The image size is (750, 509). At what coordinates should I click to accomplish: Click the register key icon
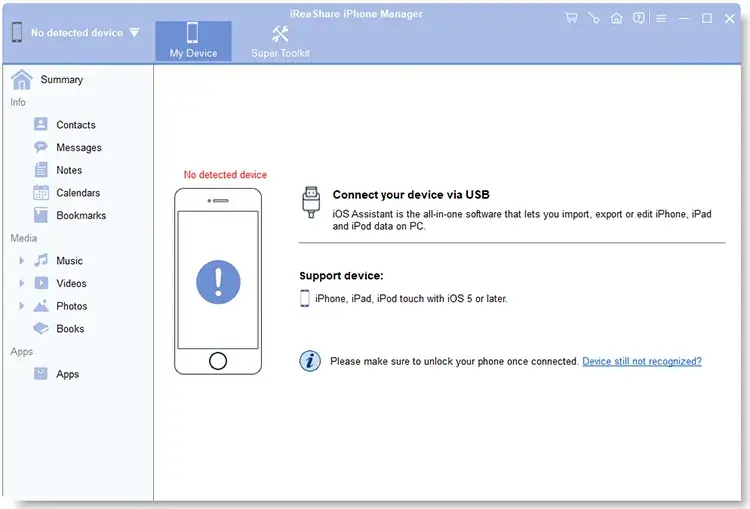594,18
